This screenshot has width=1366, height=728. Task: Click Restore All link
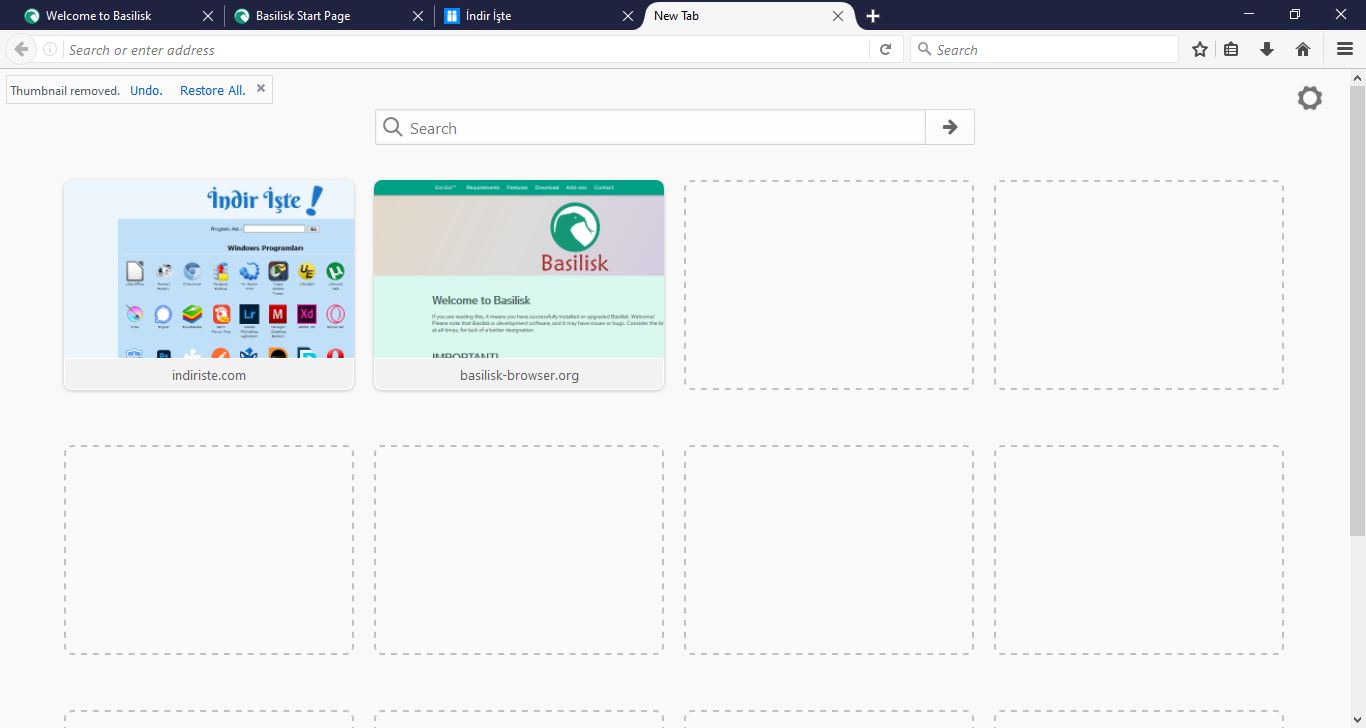212,90
